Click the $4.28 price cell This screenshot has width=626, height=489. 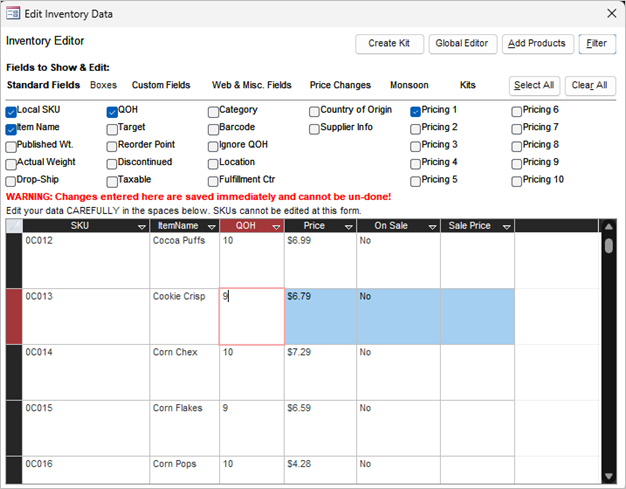point(321,470)
